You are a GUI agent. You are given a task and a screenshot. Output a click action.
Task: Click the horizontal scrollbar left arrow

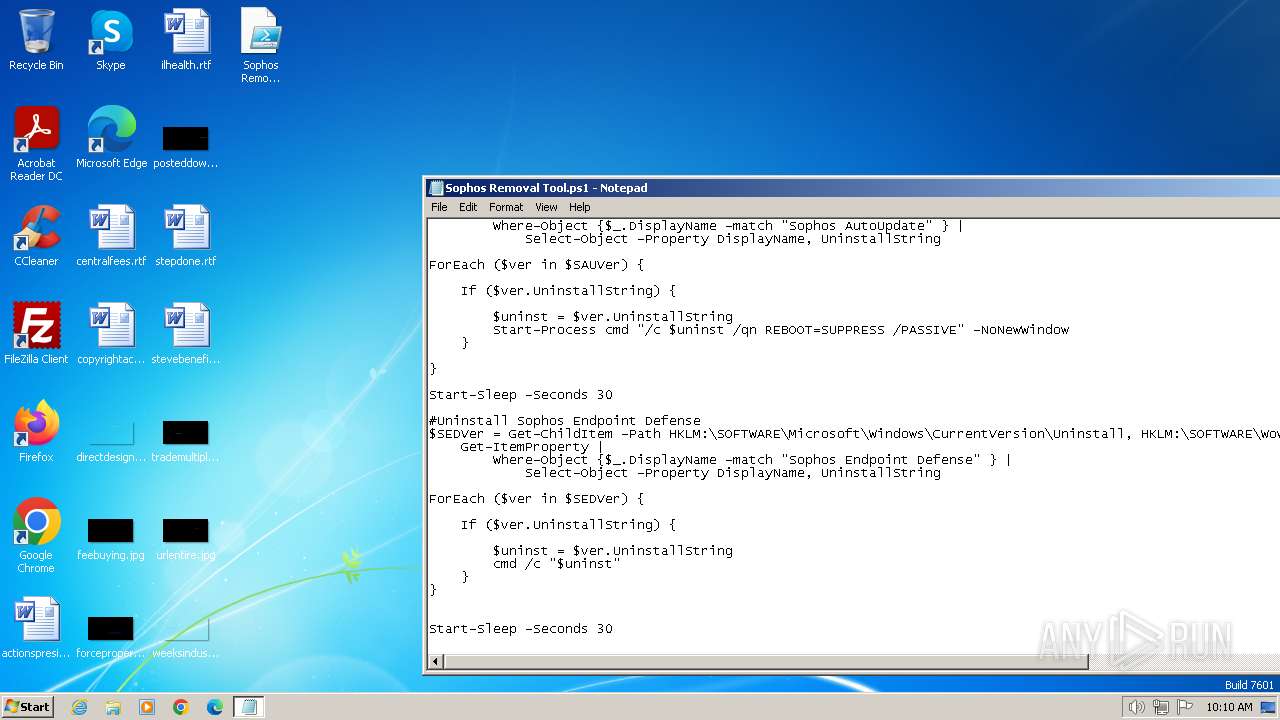click(436, 661)
